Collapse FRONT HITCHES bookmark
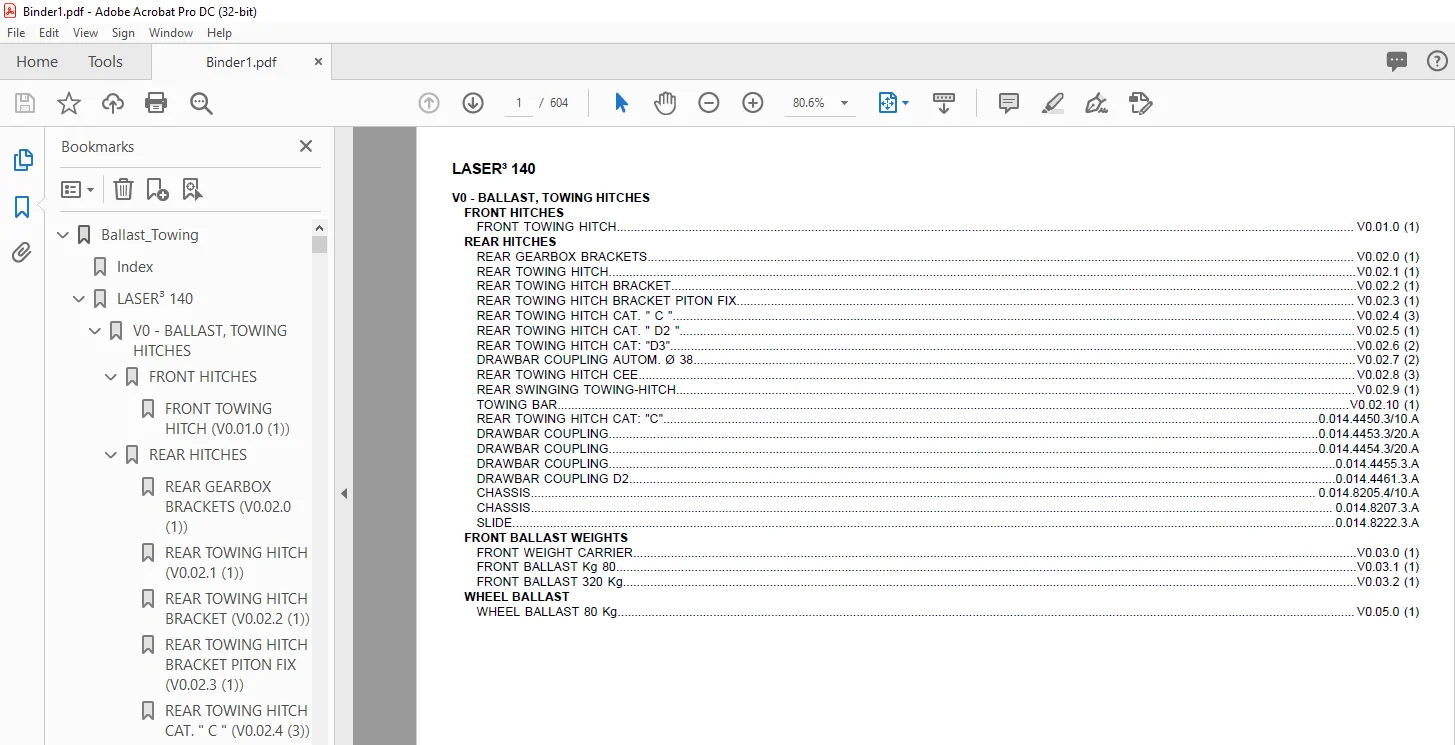 coord(111,377)
